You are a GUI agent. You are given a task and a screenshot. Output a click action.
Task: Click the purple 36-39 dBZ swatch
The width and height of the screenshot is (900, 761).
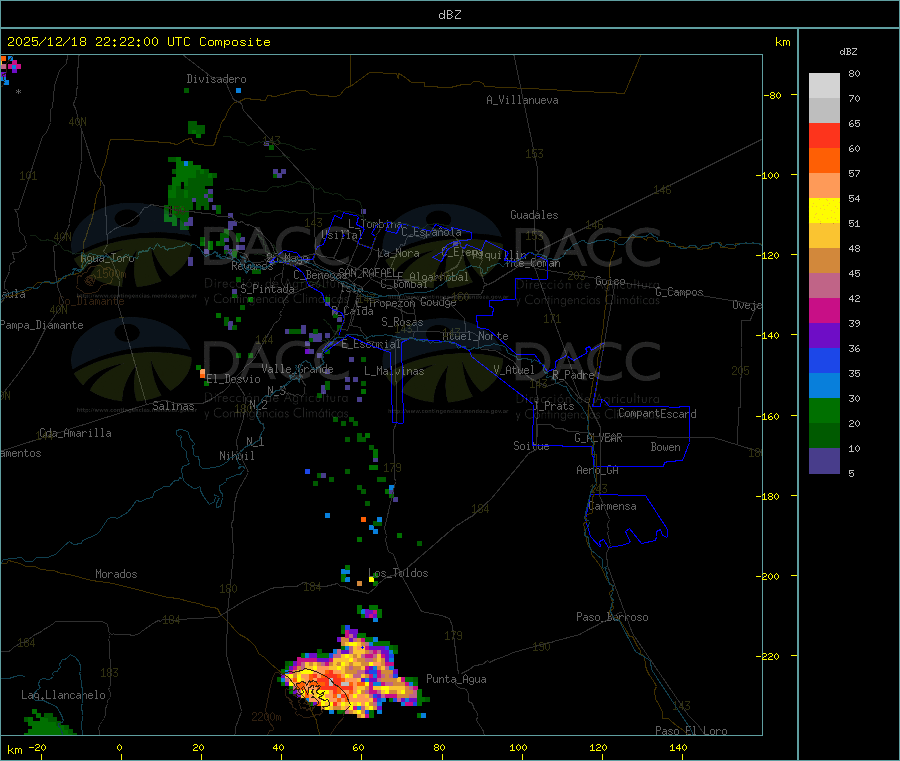coord(824,336)
